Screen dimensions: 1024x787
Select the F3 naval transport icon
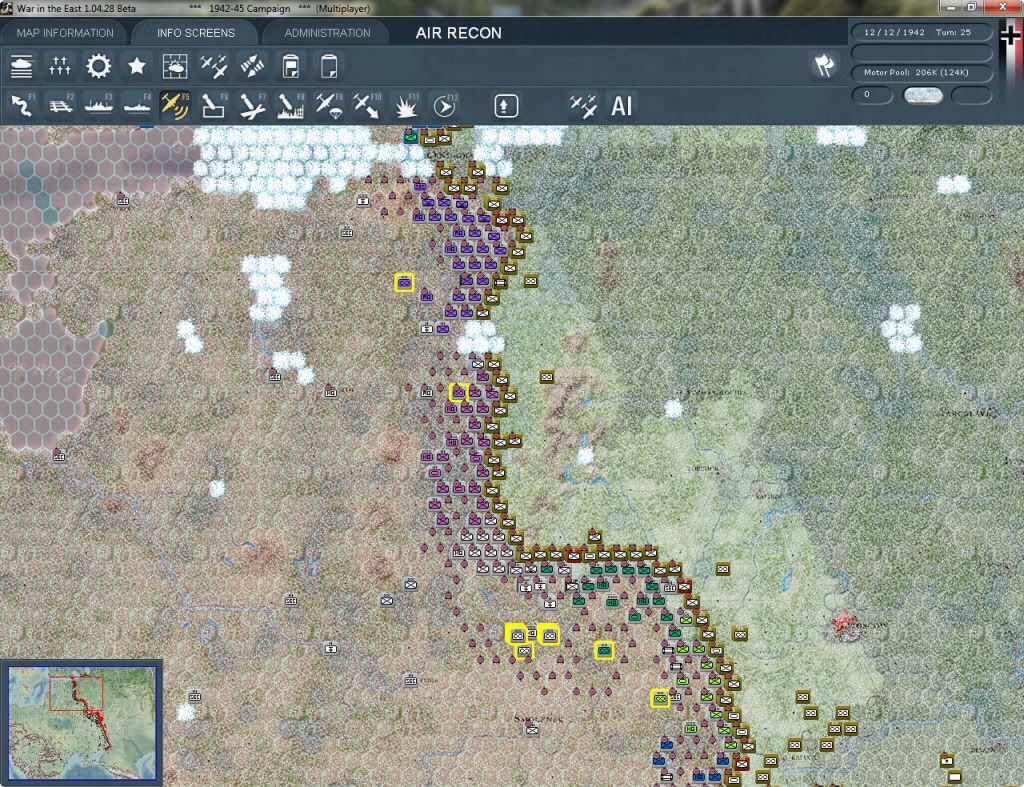[99, 106]
